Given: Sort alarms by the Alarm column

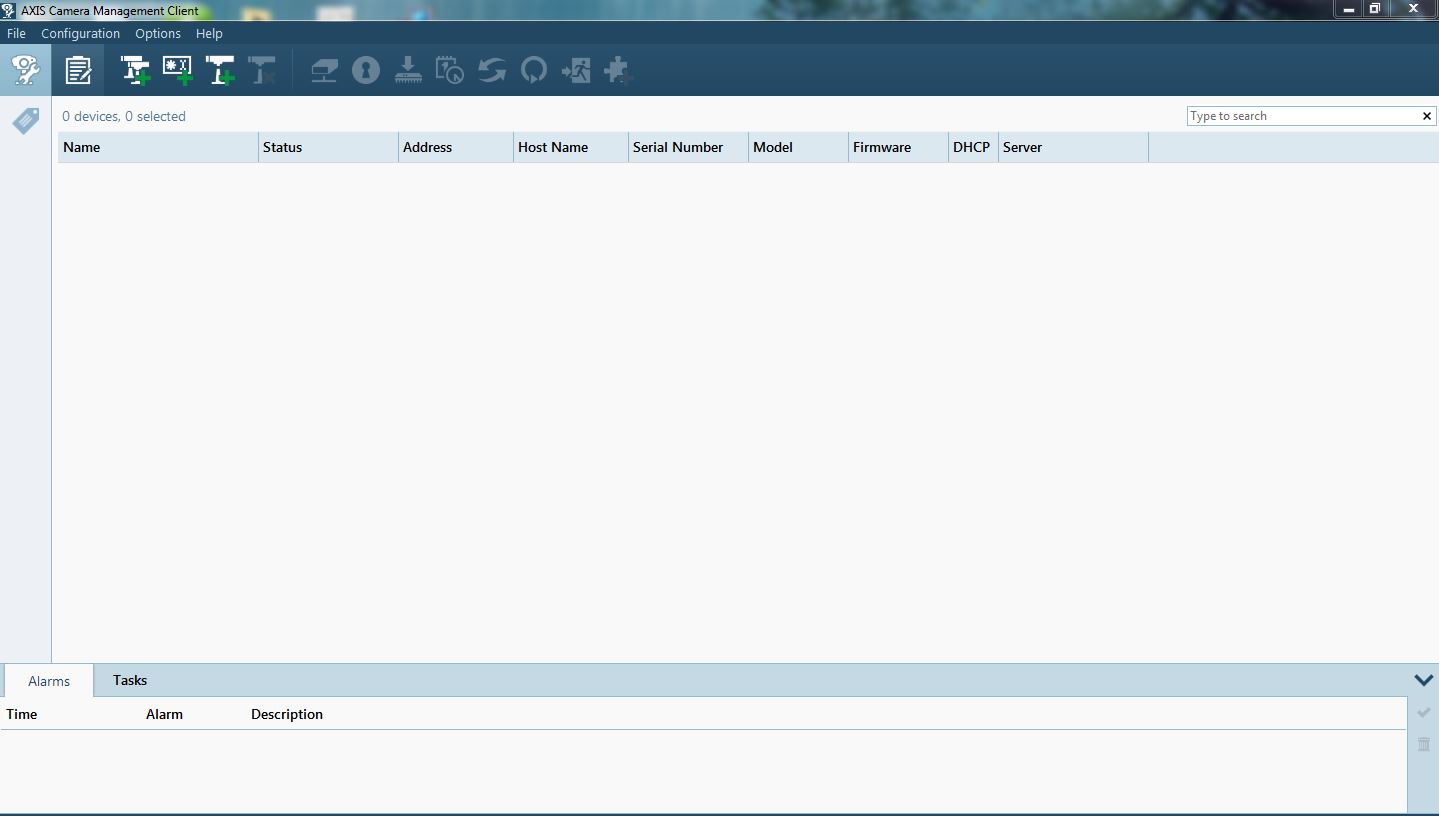Looking at the screenshot, I should (x=164, y=714).
